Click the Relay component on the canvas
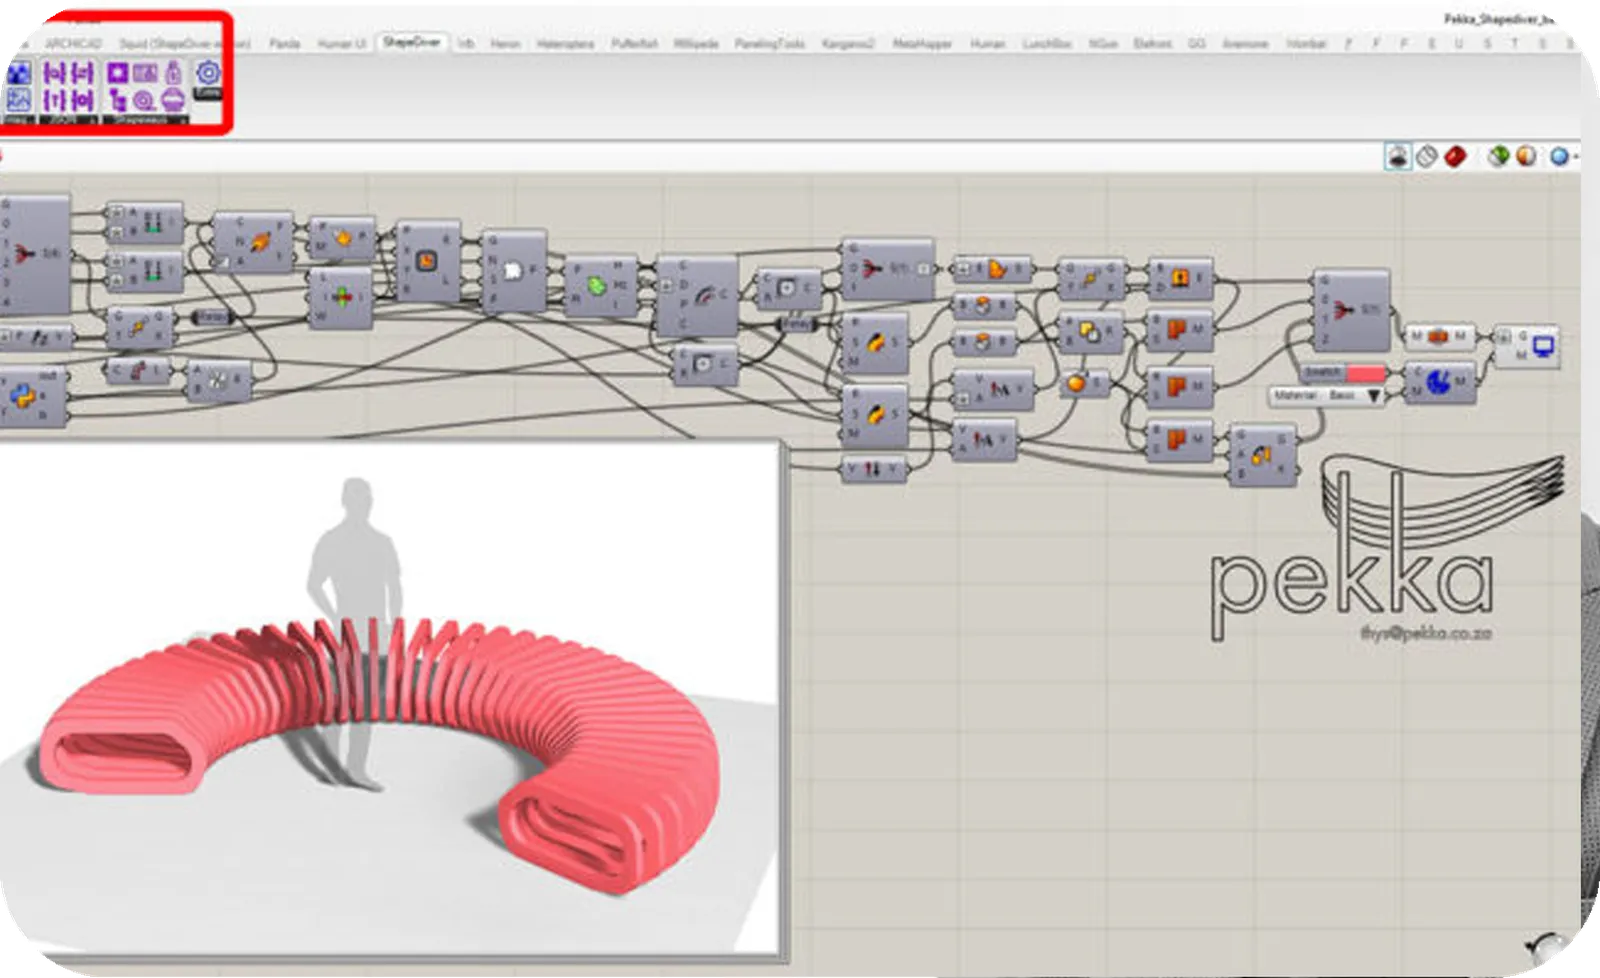The height and width of the screenshot is (978, 1600). 795,323
